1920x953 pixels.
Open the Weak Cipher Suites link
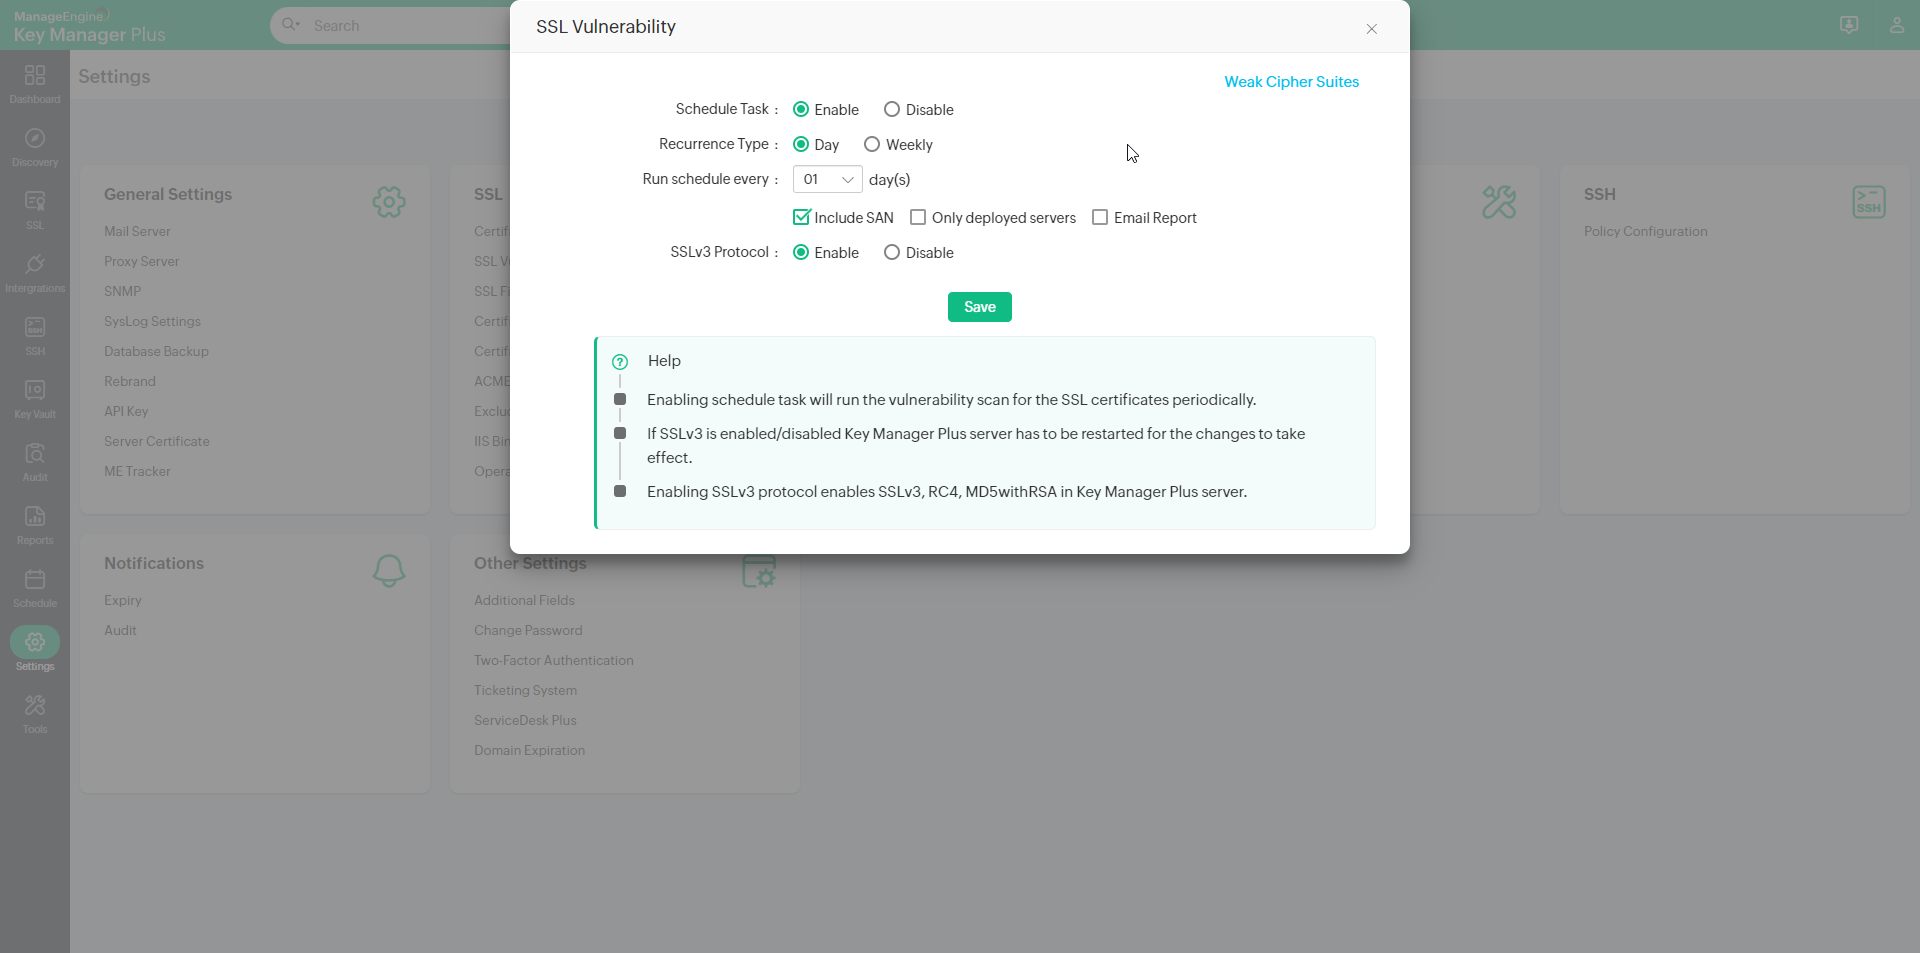[x=1291, y=82]
